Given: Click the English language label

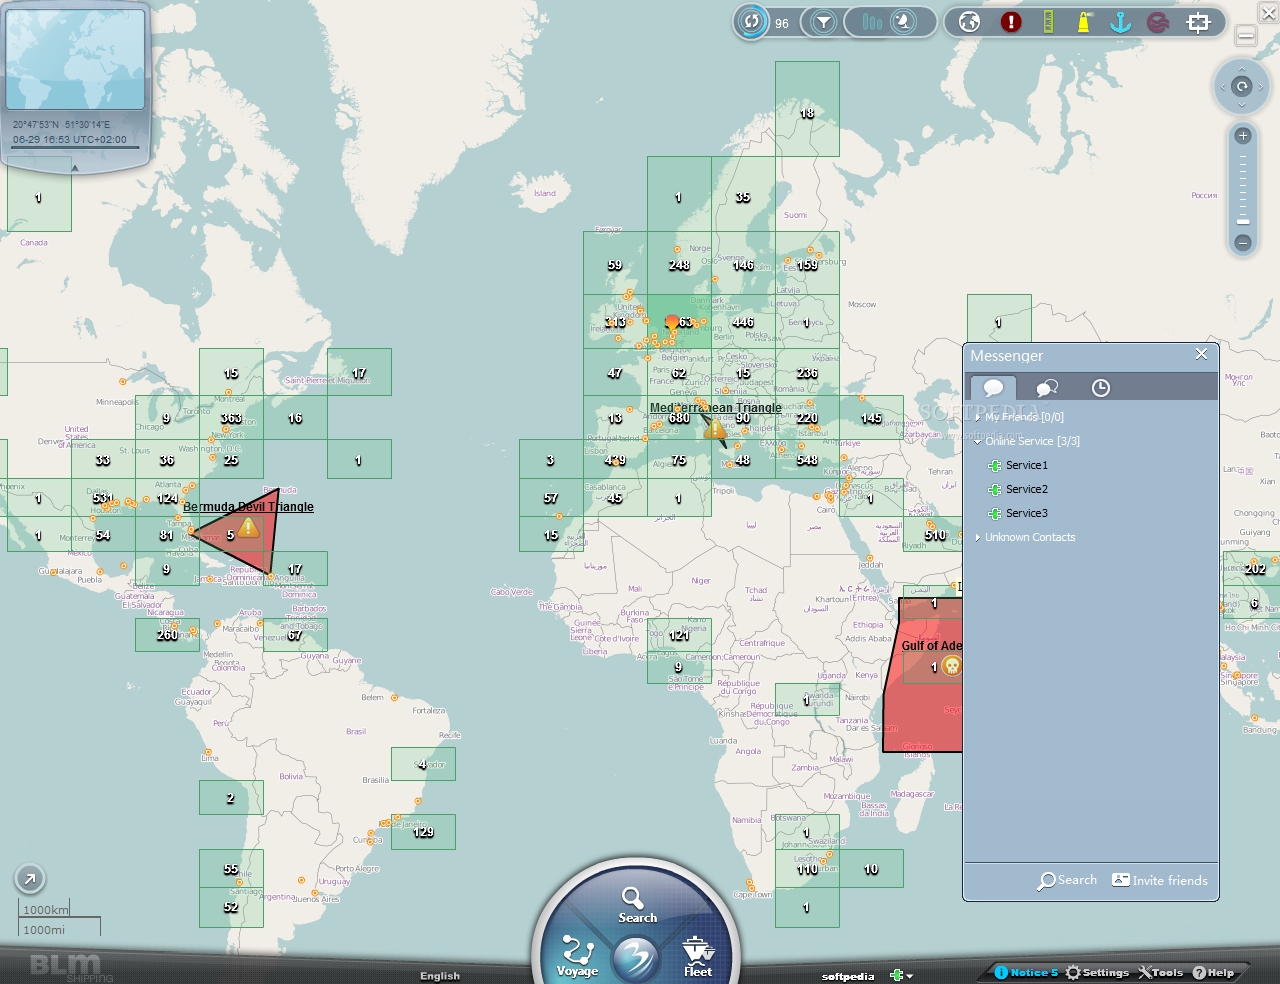Looking at the screenshot, I should point(440,976).
